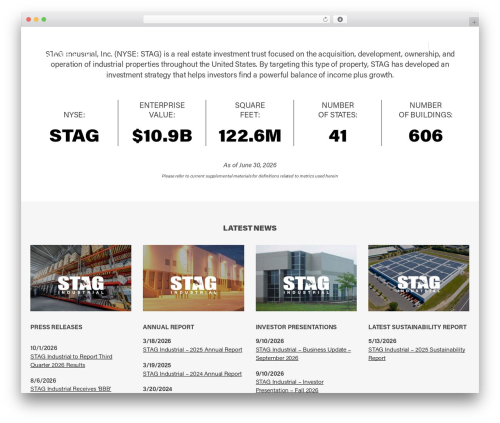Click the '10/1/2026' press release date

[x=44, y=348]
